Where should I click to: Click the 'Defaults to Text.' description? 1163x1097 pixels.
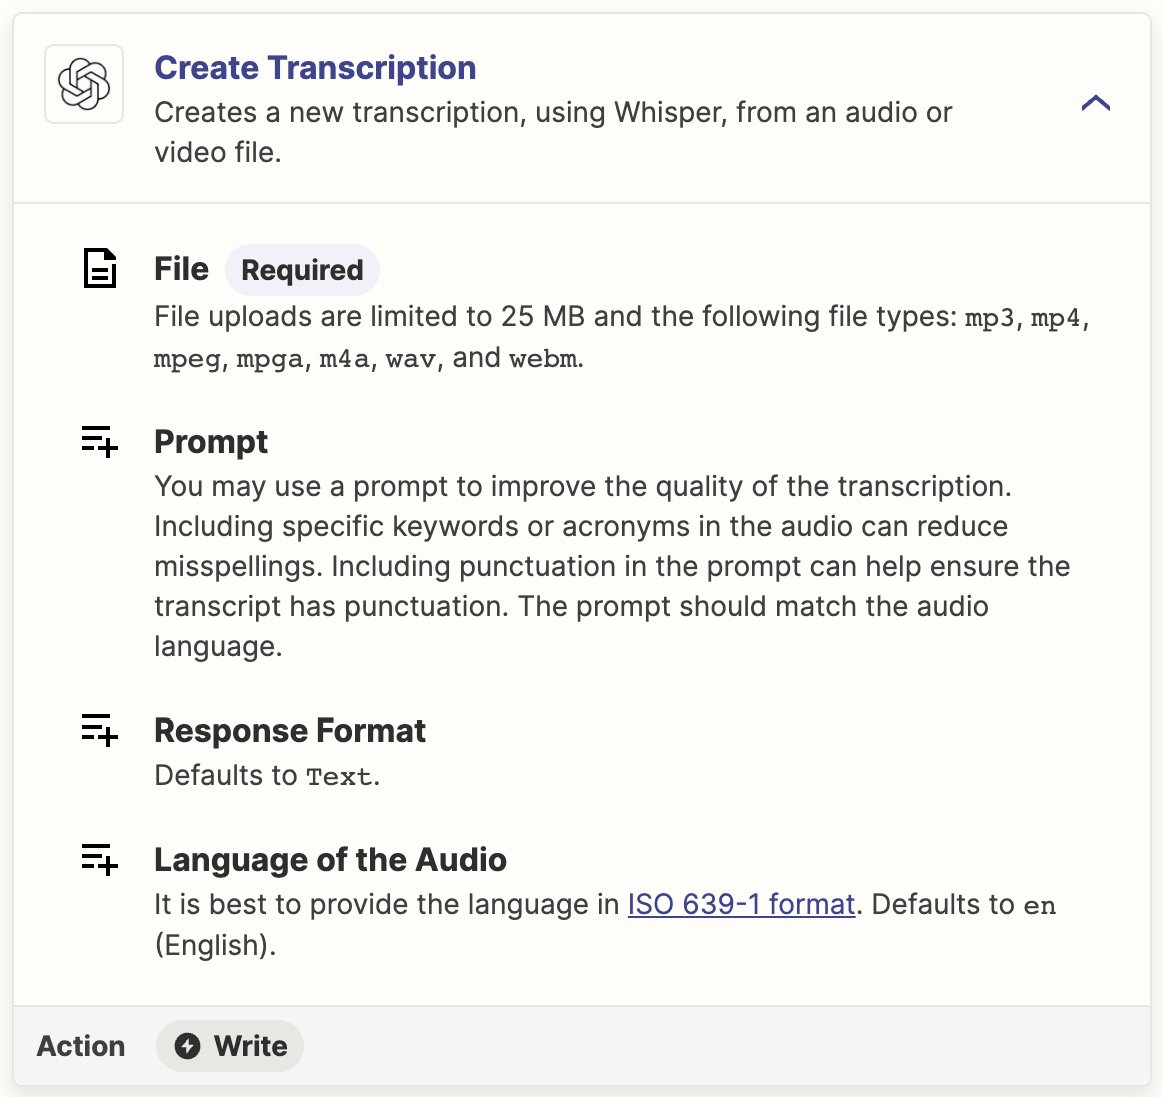(x=267, y=776)
